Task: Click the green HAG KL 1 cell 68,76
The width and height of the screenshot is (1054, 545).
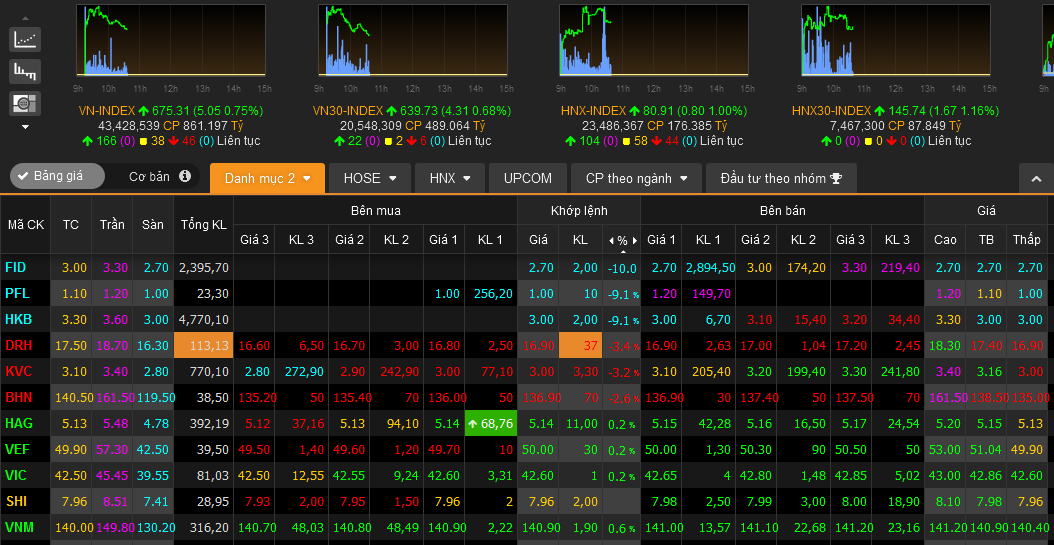Action: [491, 423]
